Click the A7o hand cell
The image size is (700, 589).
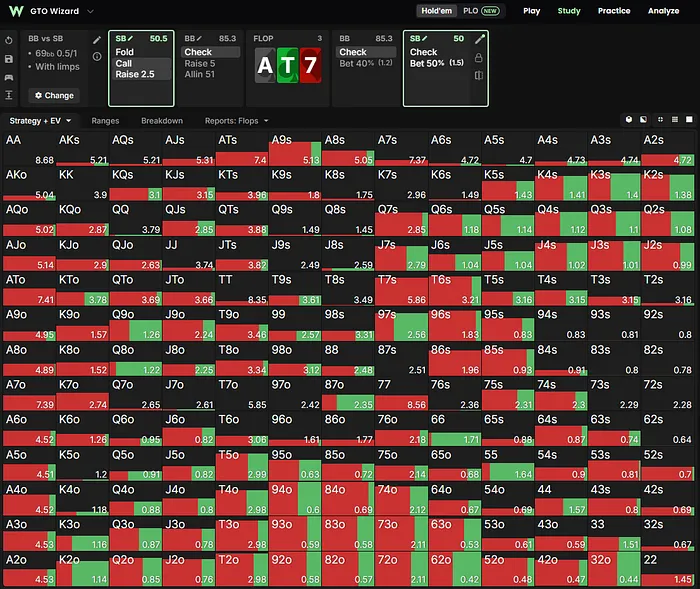point(29,394)
